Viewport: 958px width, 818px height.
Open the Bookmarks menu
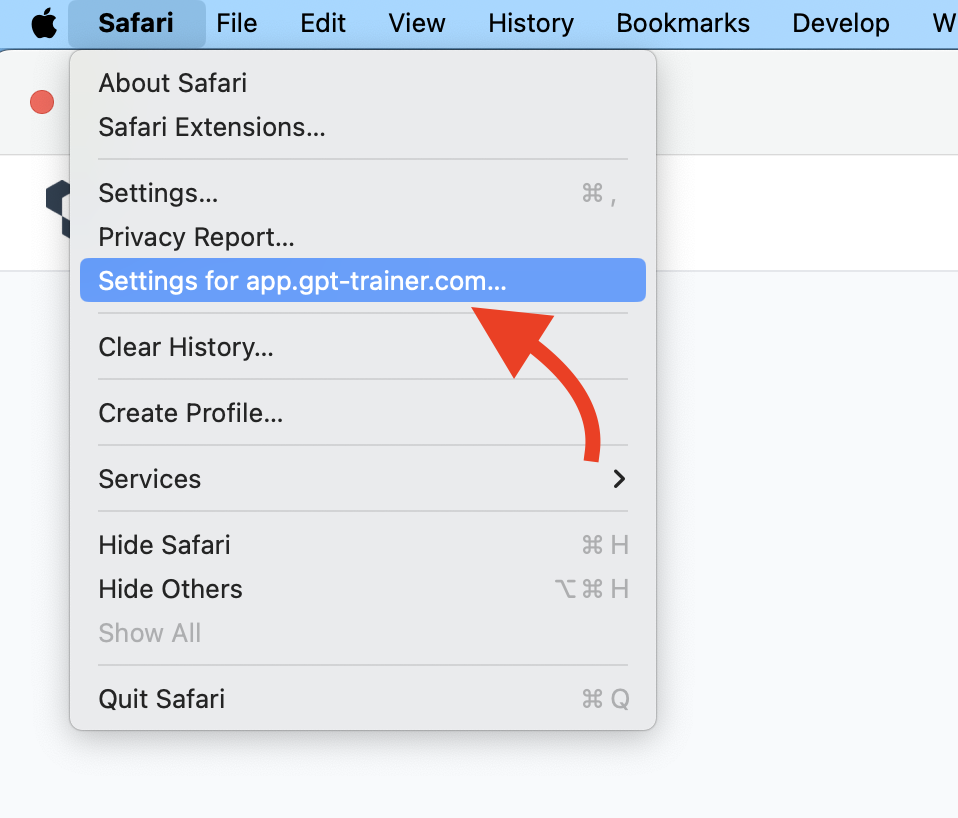682,24
